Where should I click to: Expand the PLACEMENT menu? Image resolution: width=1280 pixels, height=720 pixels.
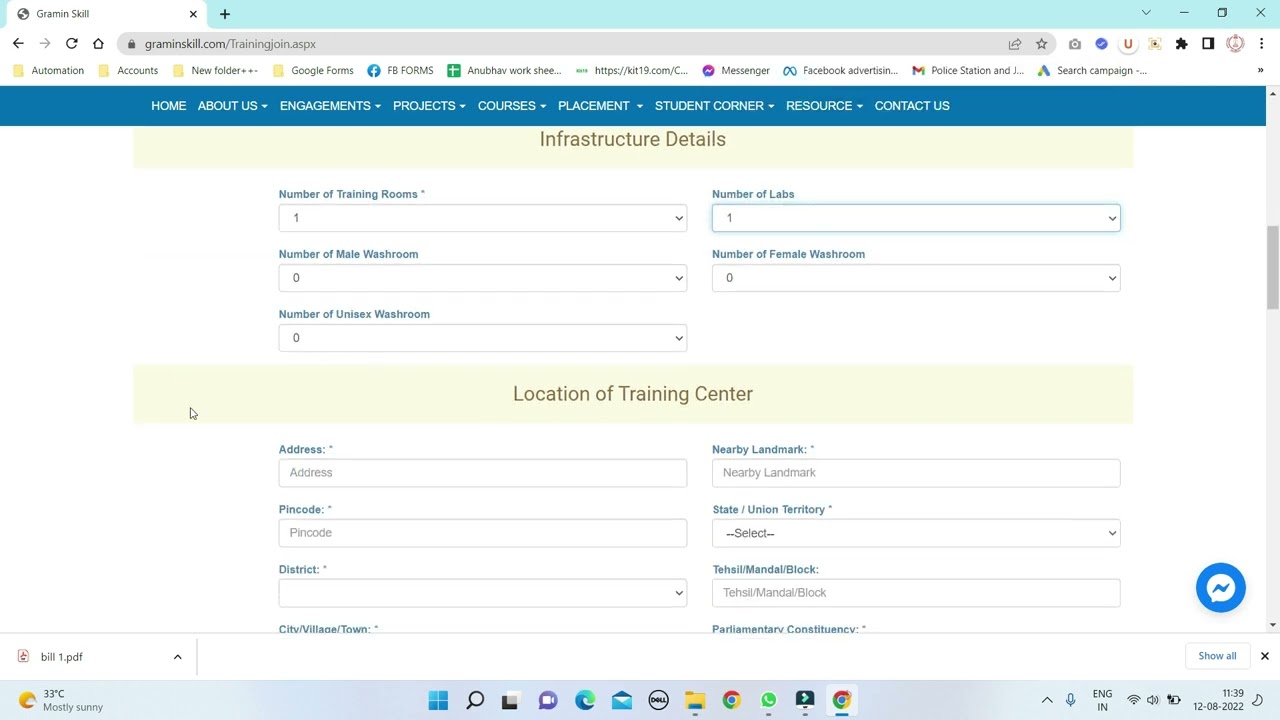600,106
